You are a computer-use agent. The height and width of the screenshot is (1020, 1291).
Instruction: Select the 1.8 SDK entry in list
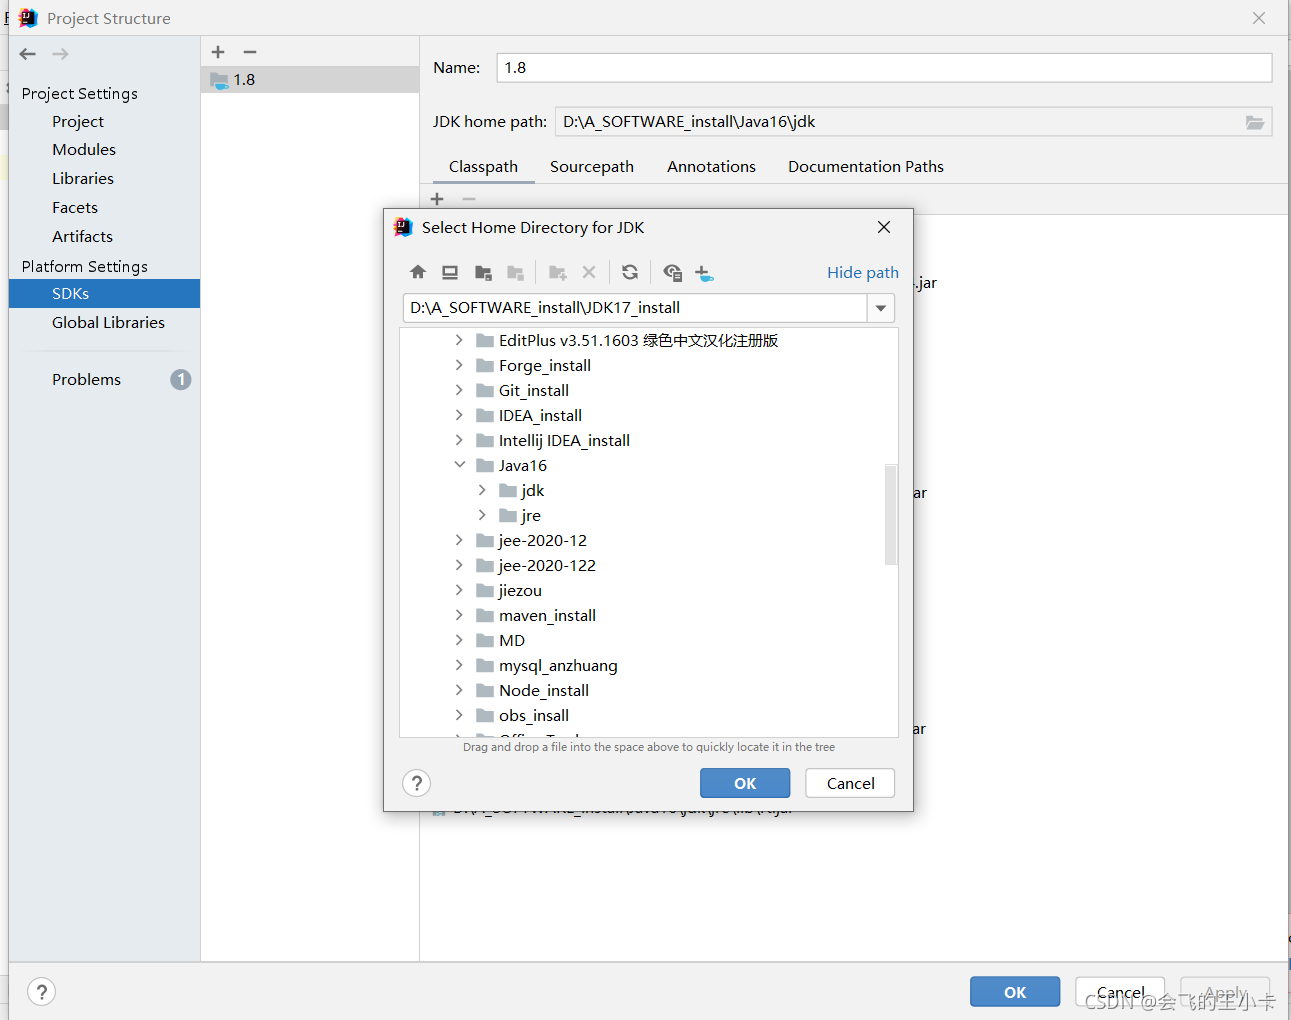point(310,80)
